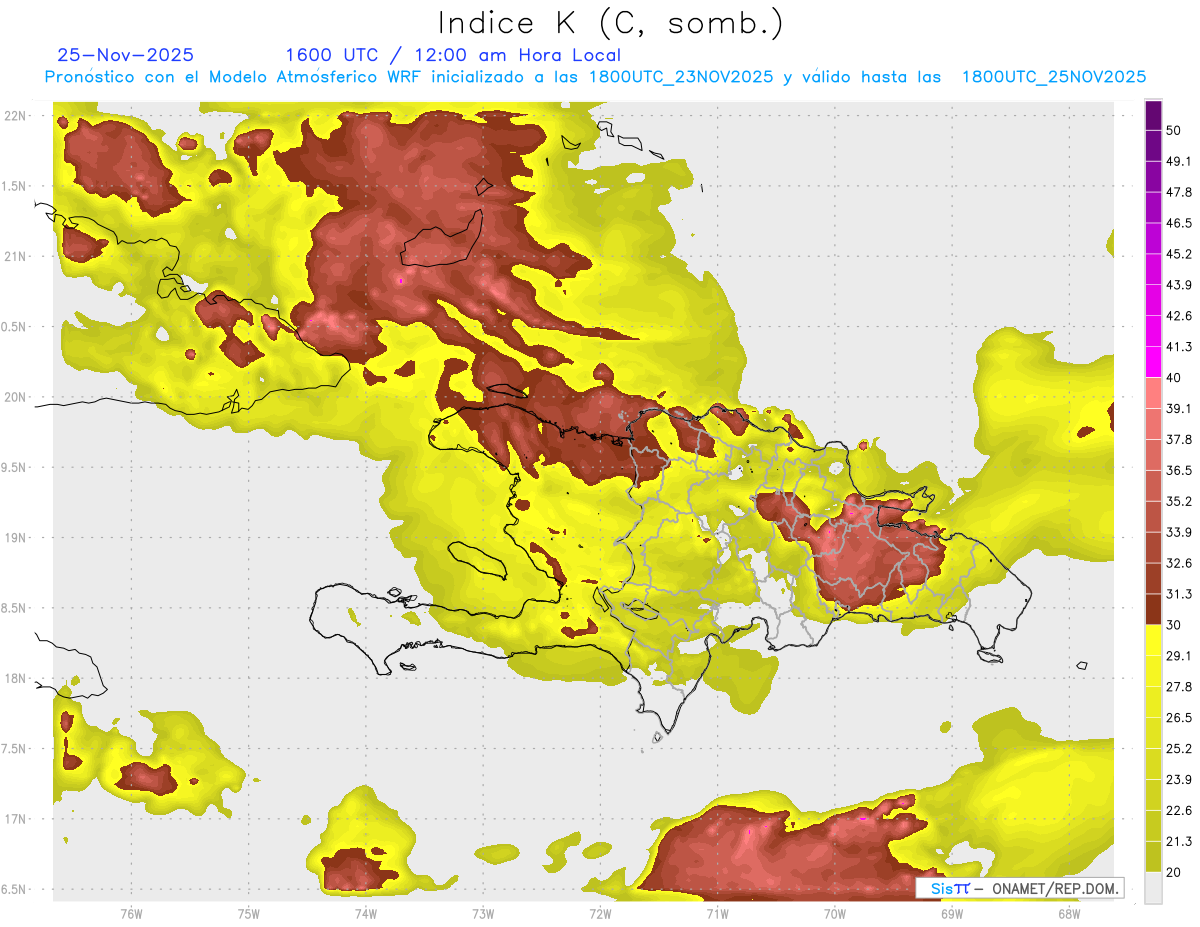1200x927 pixels.
Task: Click the colorbar value "32.6"
Action: tap(1179, 563)
